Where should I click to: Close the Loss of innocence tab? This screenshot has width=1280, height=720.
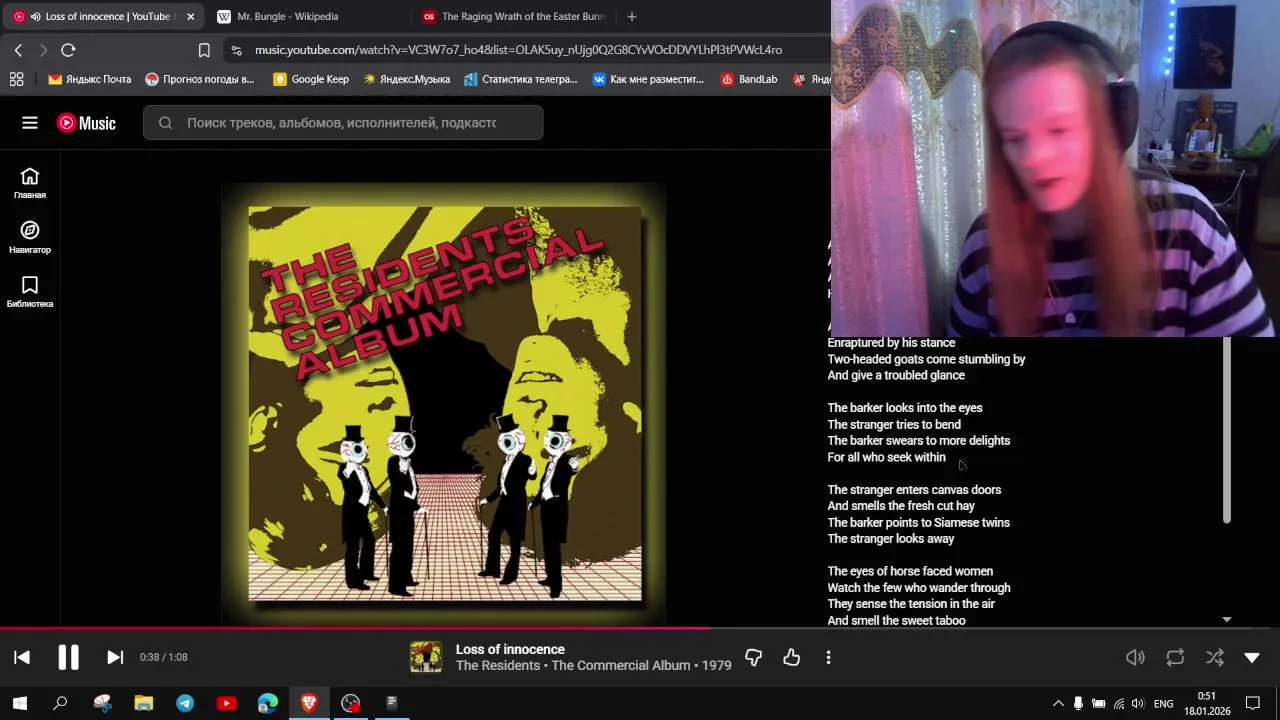pos(190,16)
